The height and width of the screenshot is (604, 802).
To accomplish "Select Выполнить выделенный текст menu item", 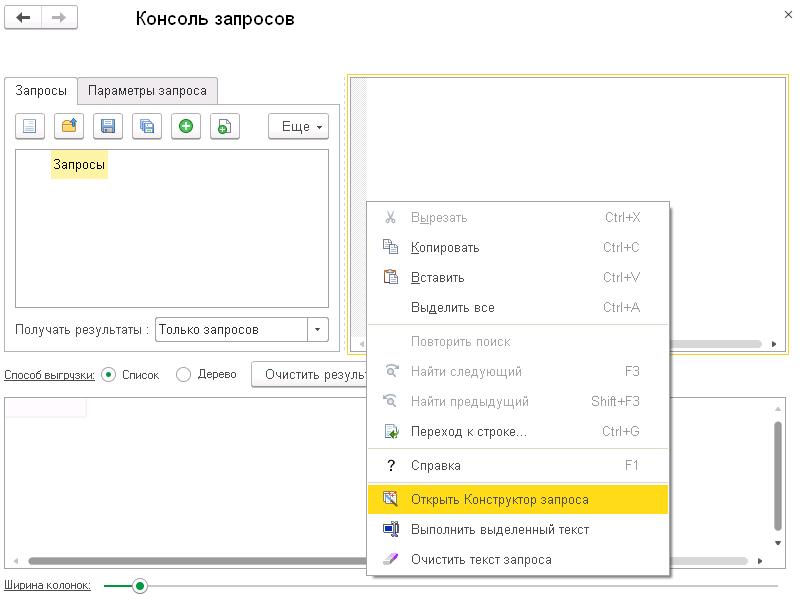I will (499, 530).
